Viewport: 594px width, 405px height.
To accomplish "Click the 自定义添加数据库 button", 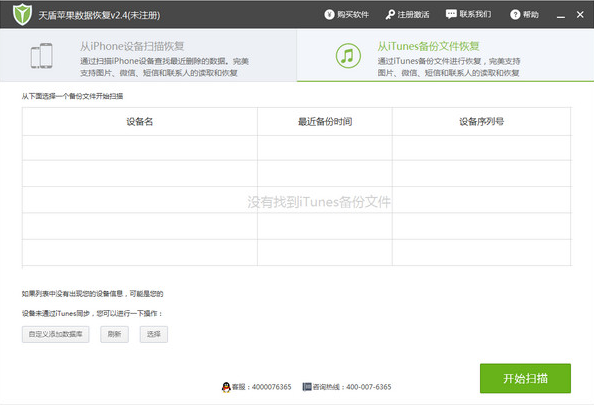I will coord(56,334).
